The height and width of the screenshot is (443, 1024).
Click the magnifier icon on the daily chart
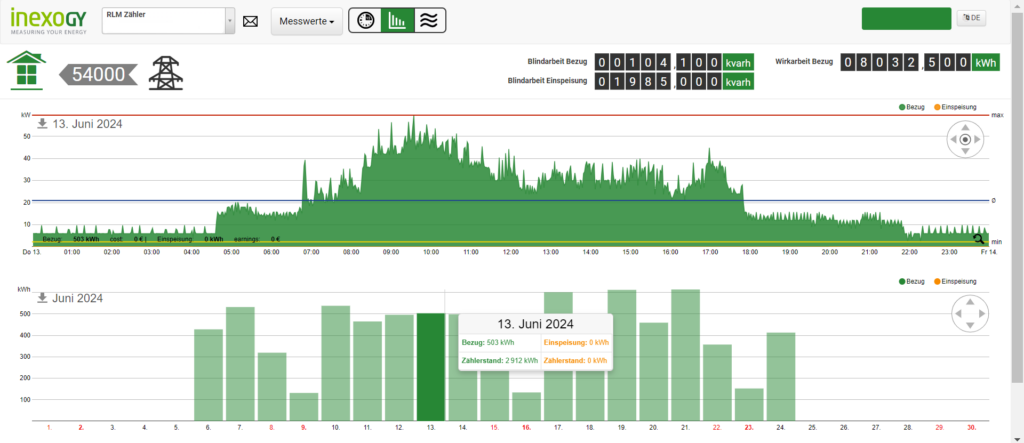(978, 238)
